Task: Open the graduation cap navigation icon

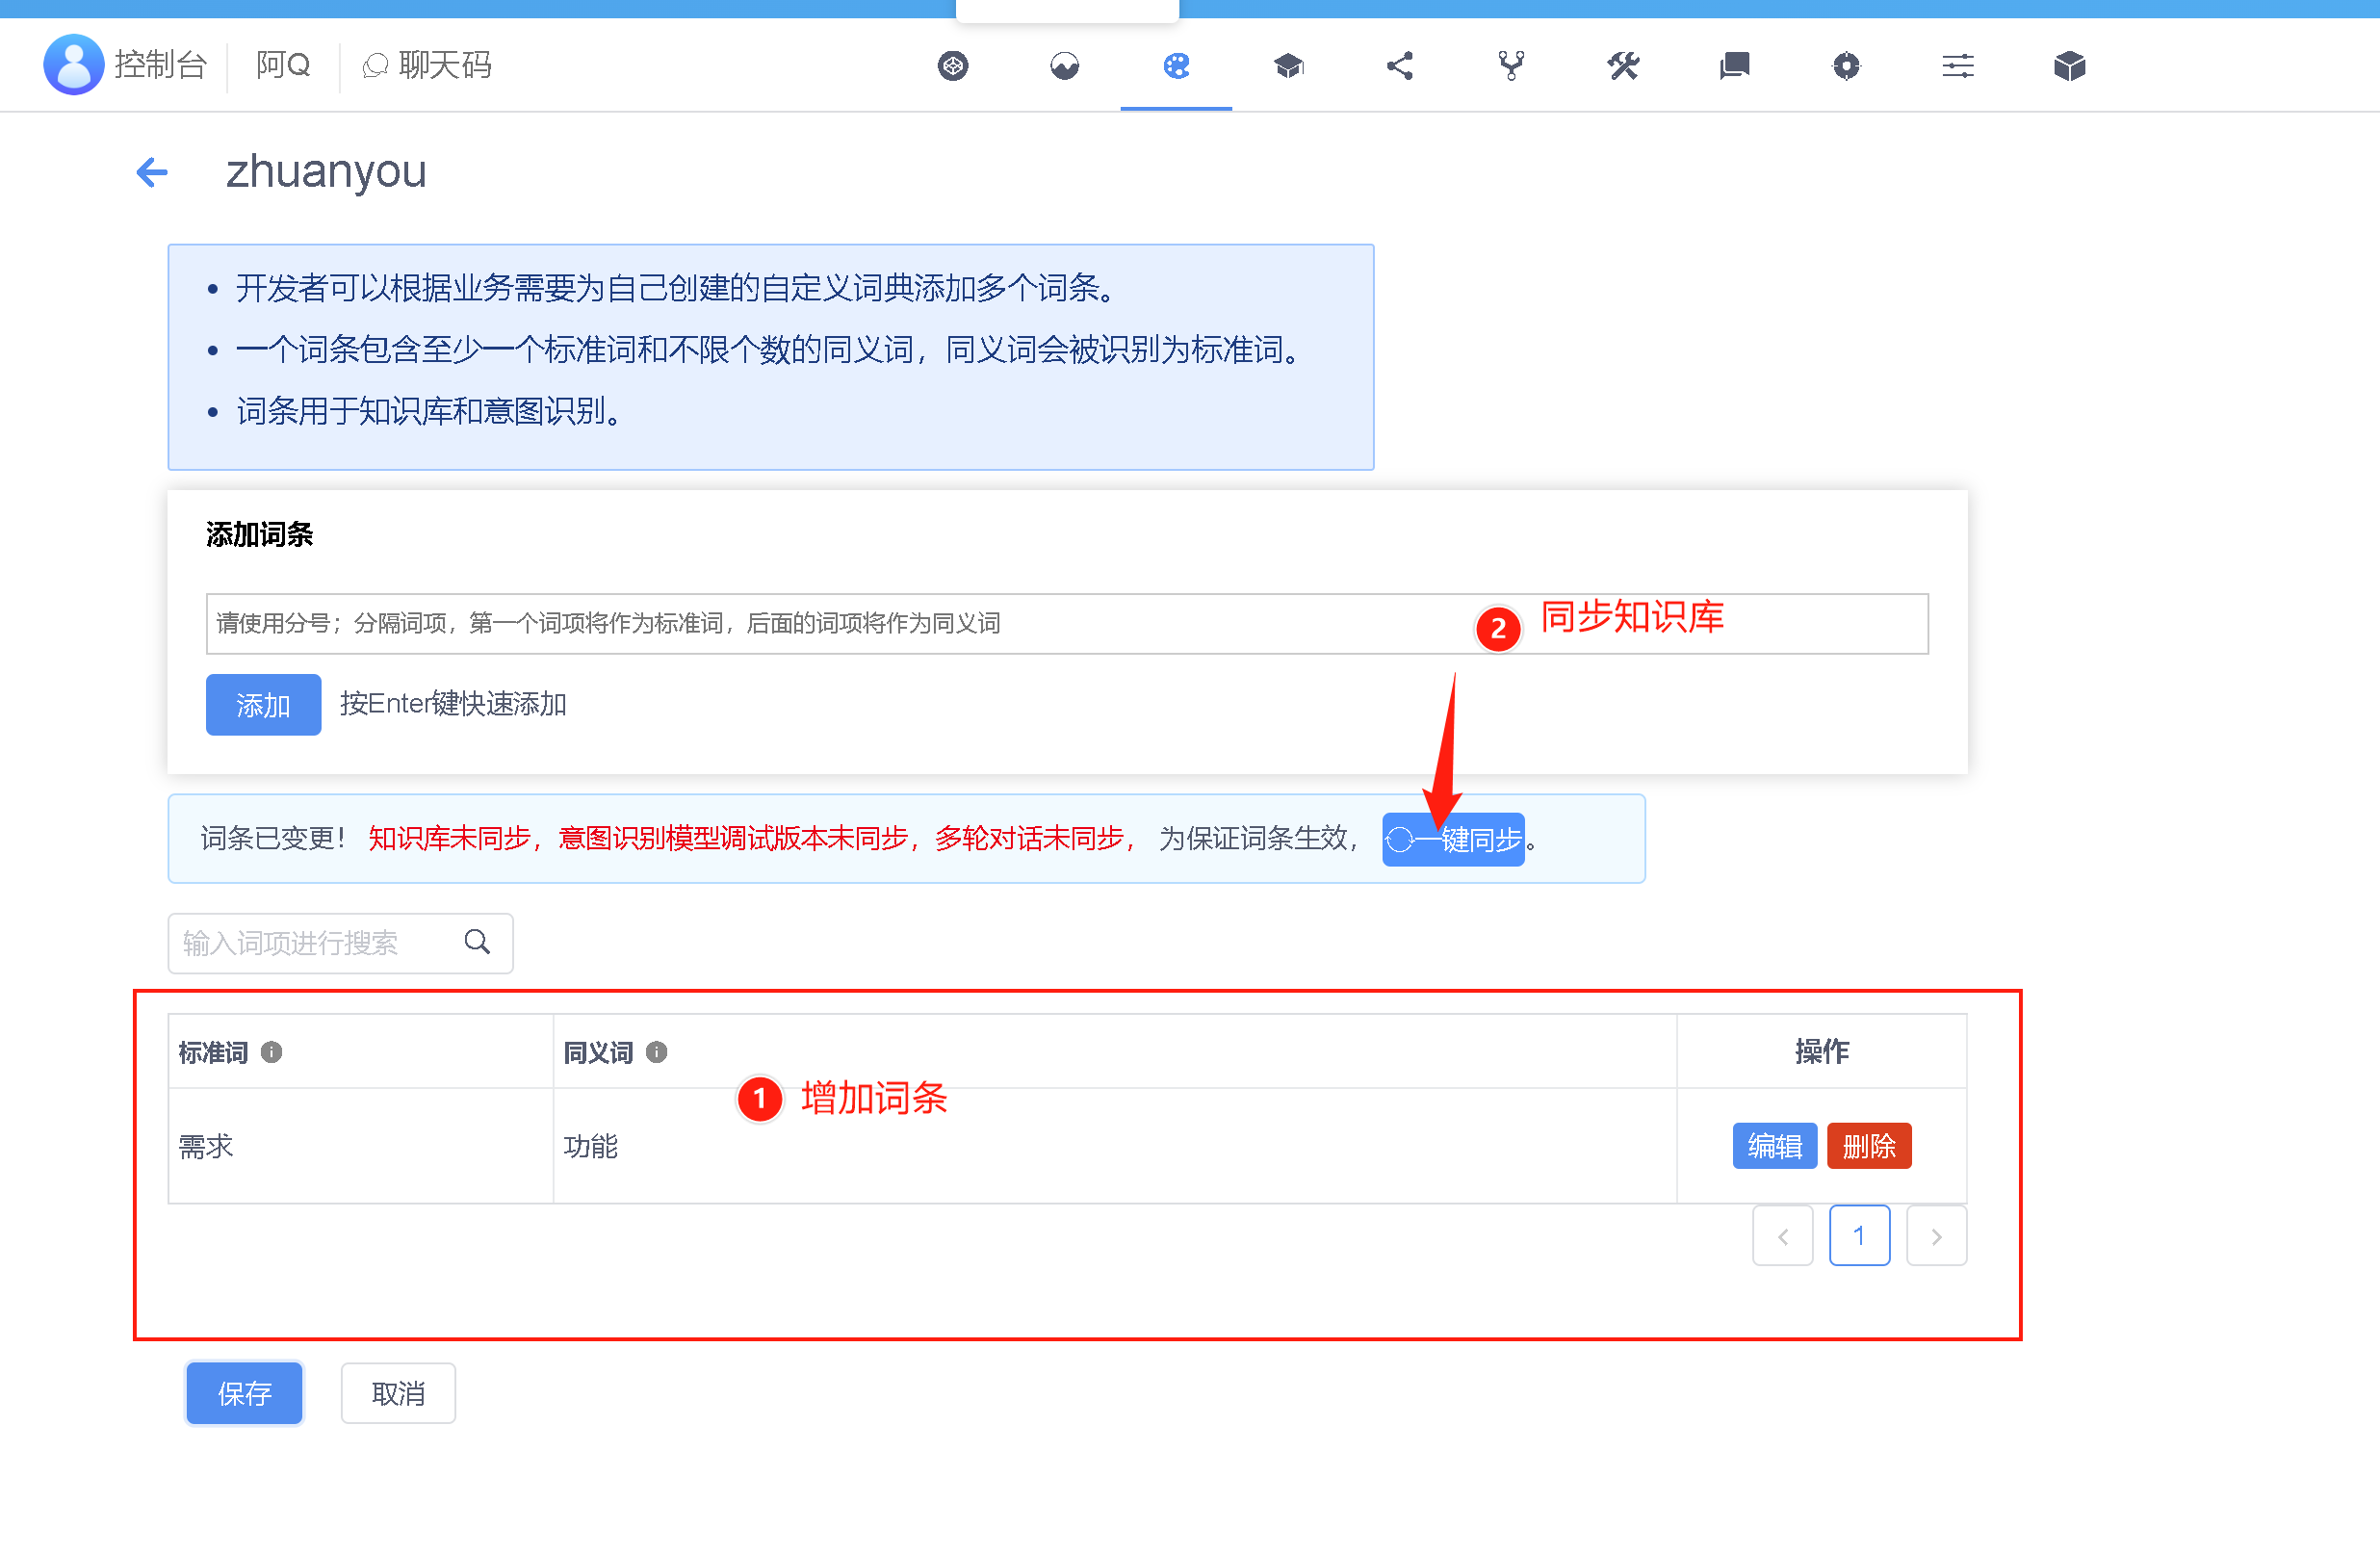Action: point(1288,66)
